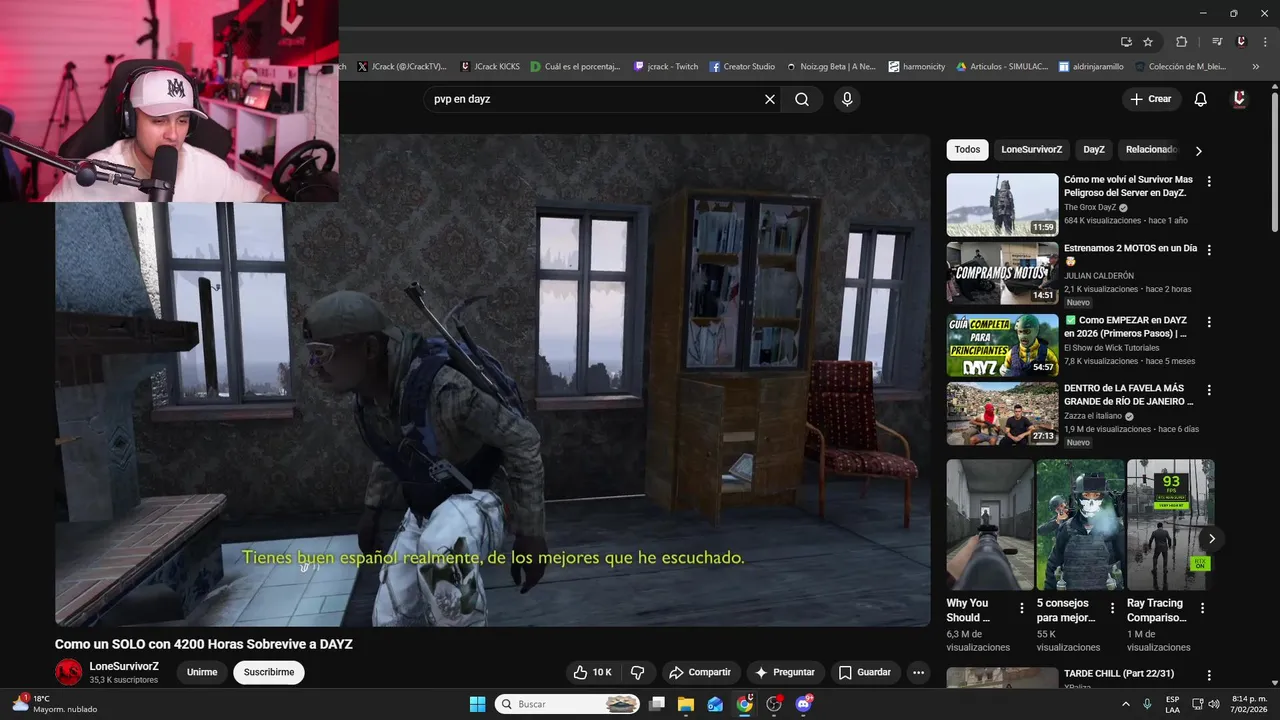The width and height of the screenshot is (1280, 720).
Task: Open LoneSurvivorZ channel avatar
Action: point(69,672)
